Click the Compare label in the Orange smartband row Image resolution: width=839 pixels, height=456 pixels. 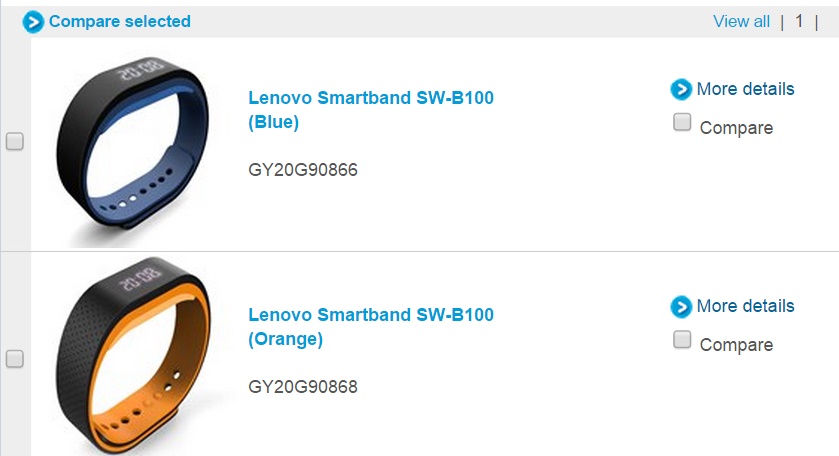tap(736, 345)
